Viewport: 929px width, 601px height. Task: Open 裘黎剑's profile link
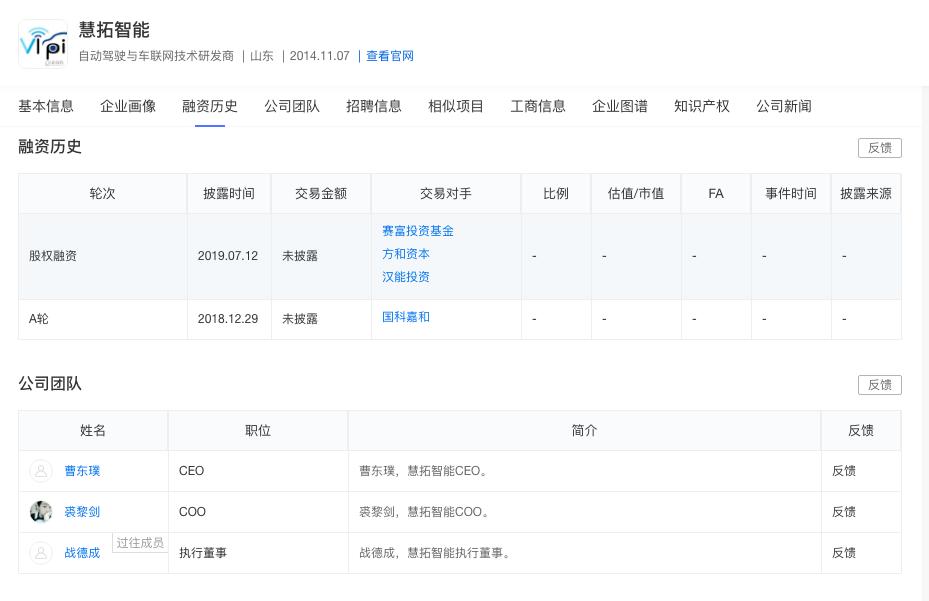point(82,512)
